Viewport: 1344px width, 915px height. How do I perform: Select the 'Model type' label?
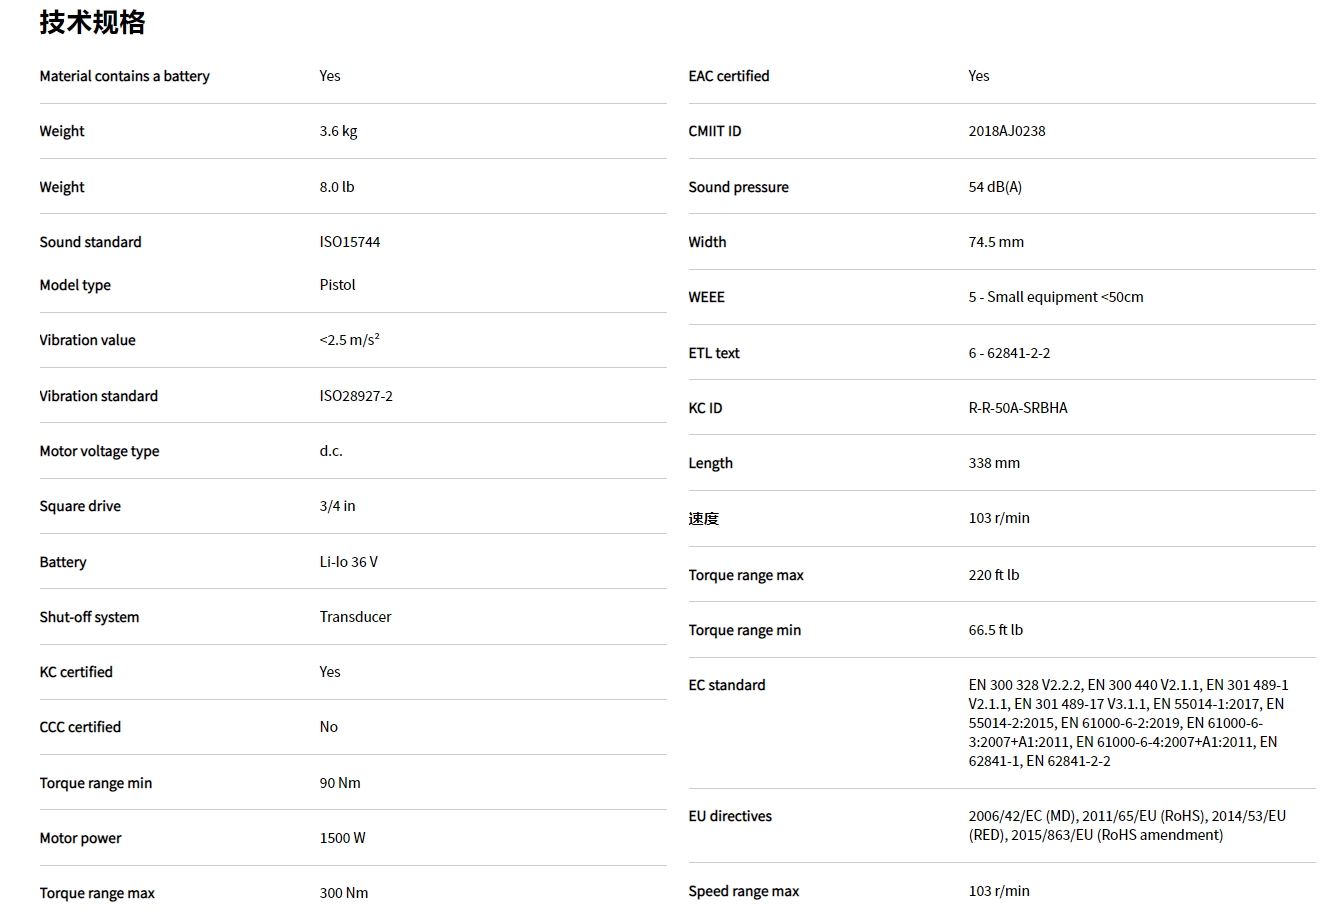[x=75, y=285]
